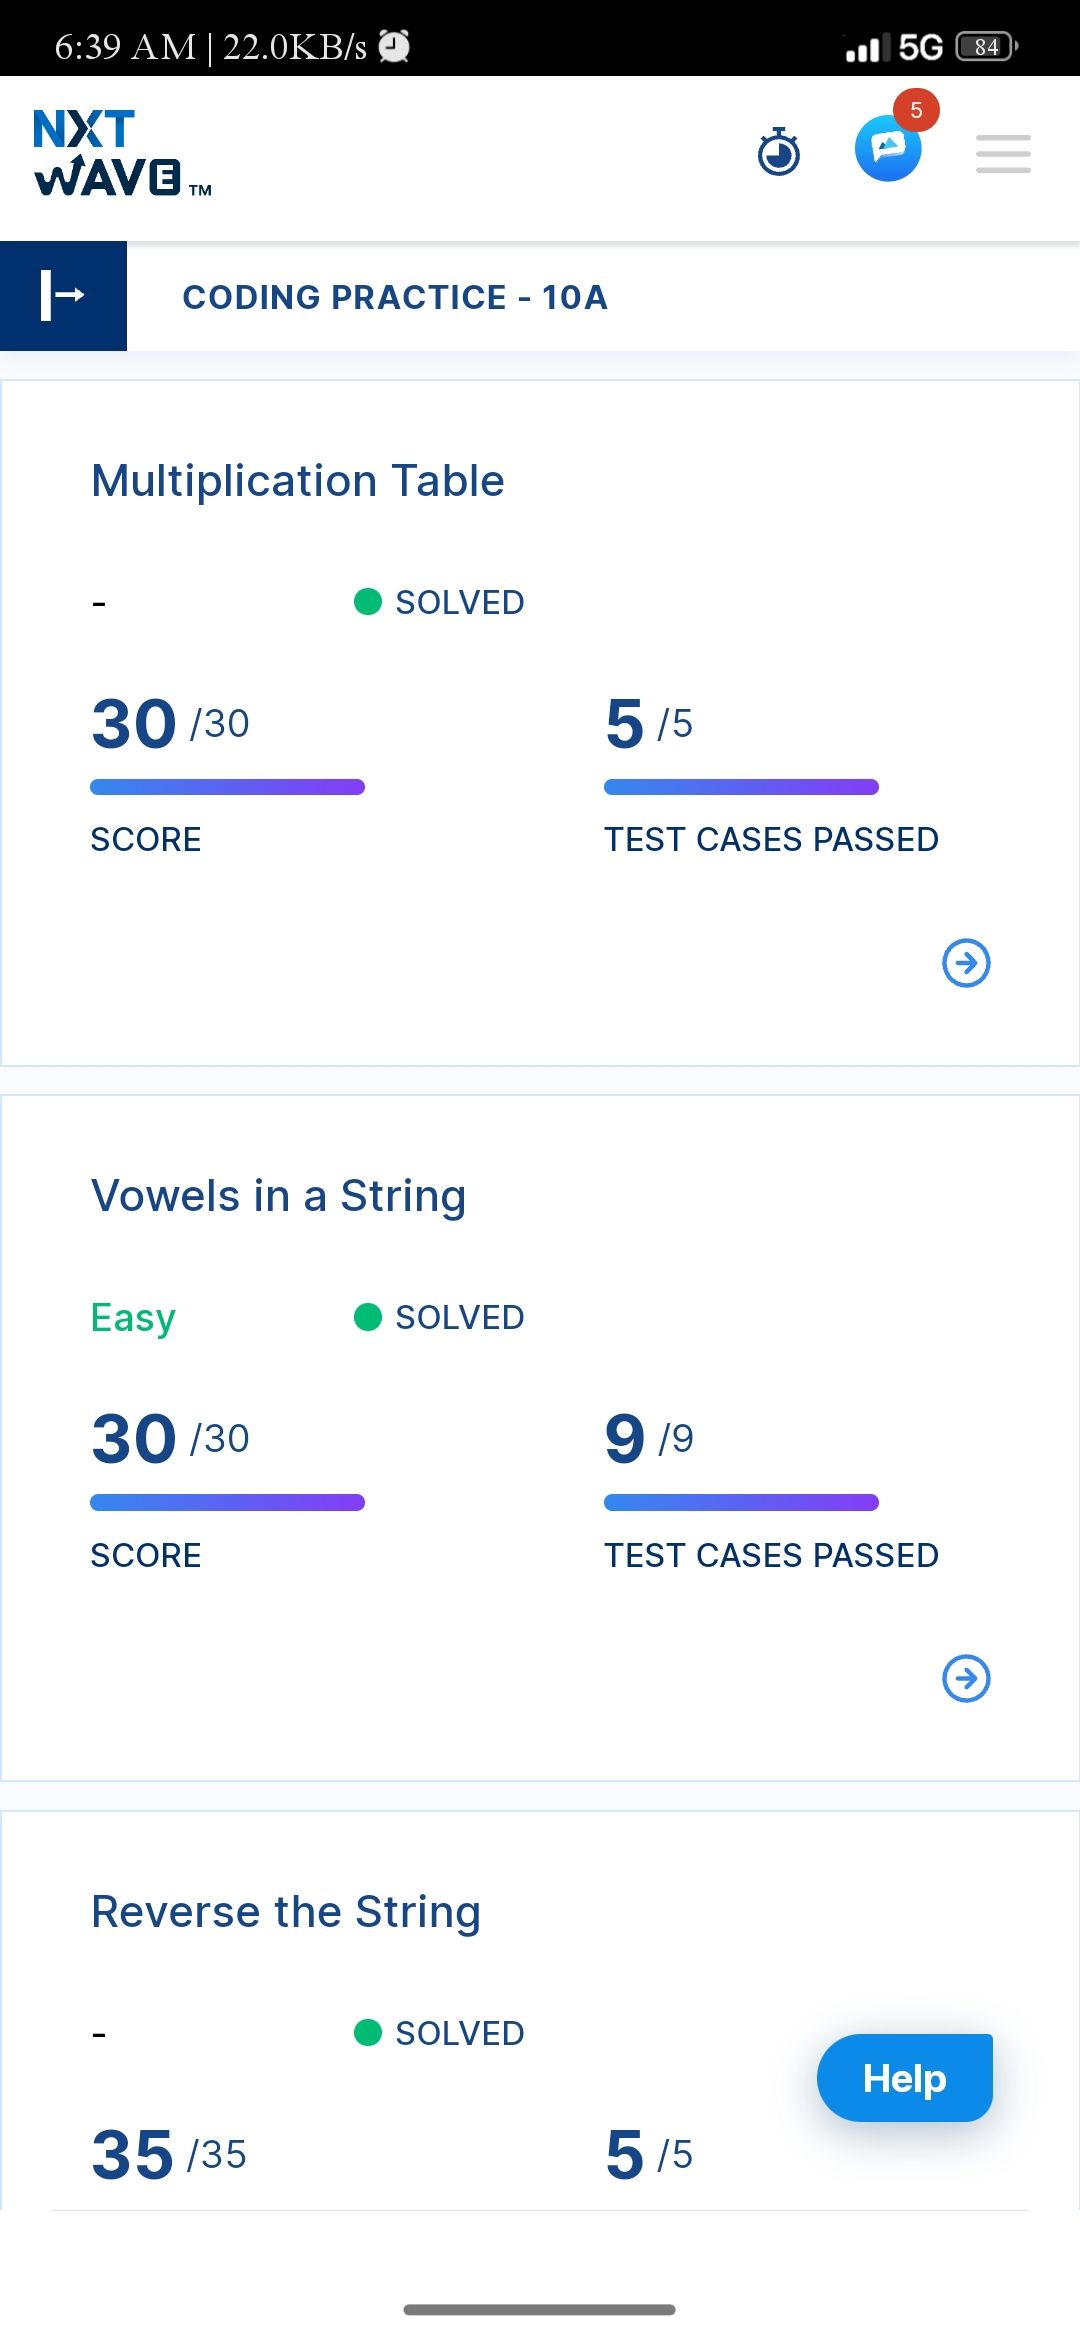Open the chat messages icon
1080x2340 pixels.
(x=888, y=149)
